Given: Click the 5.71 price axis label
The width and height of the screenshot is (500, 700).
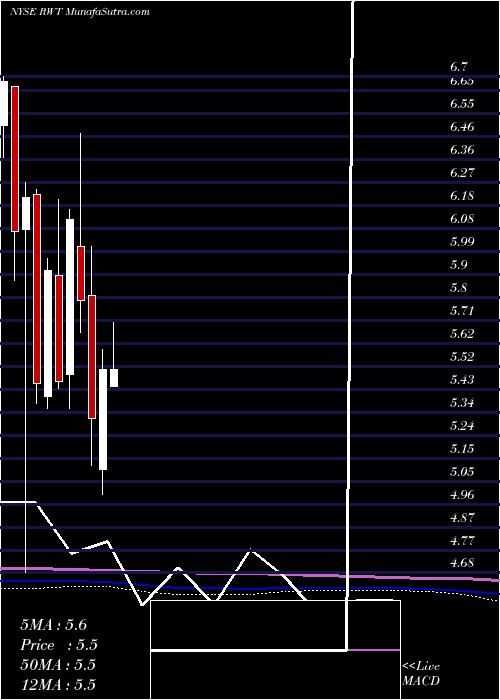Looking at the screenshot, I should [x=461, y=311].
